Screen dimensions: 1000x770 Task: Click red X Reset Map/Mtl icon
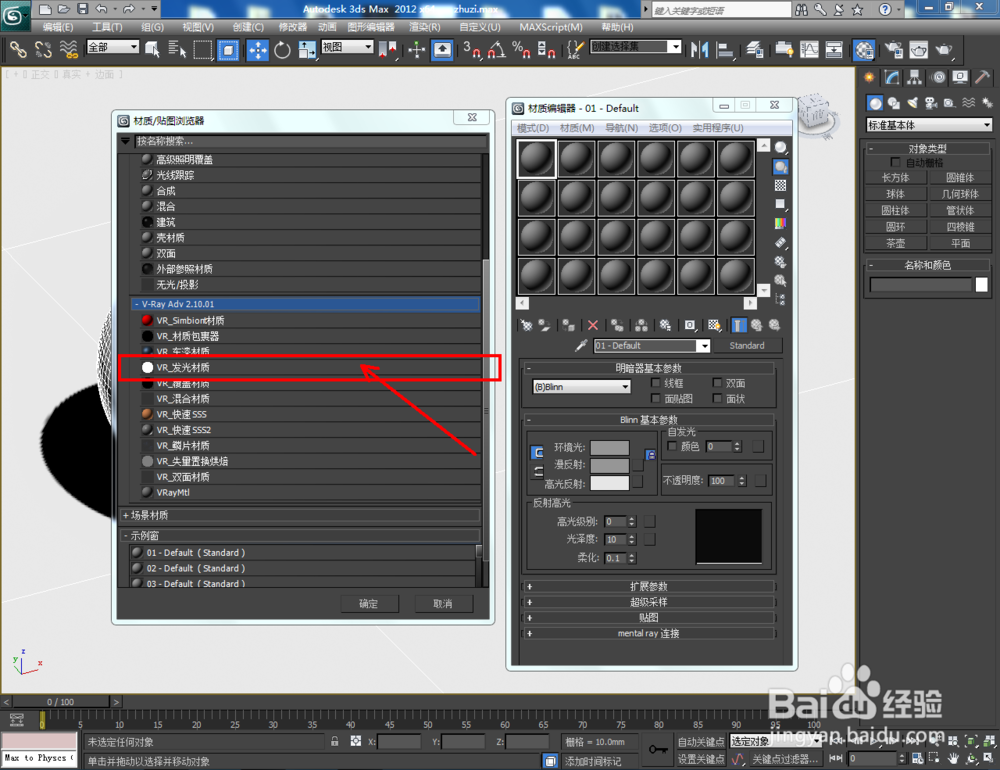point(592,325)
